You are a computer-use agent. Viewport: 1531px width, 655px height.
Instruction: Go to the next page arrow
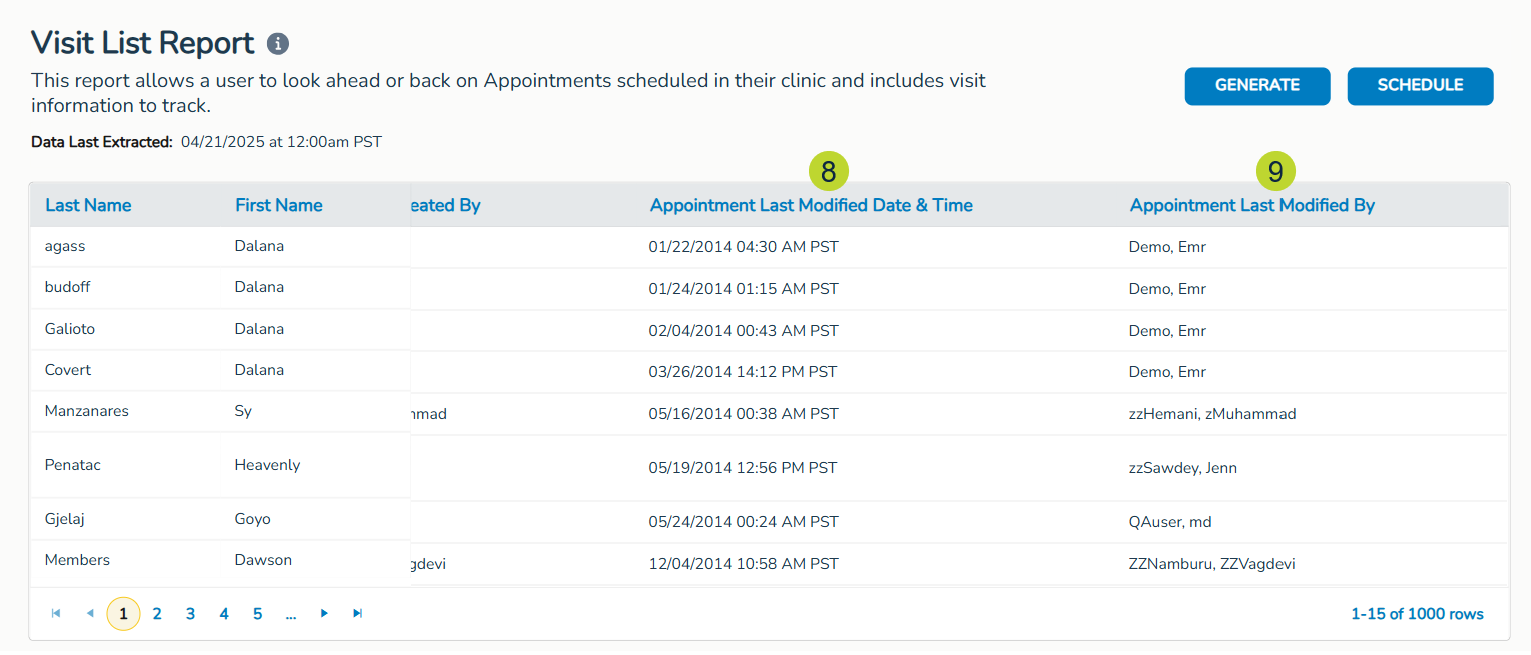pyautogui.click(x=324, y=614)
